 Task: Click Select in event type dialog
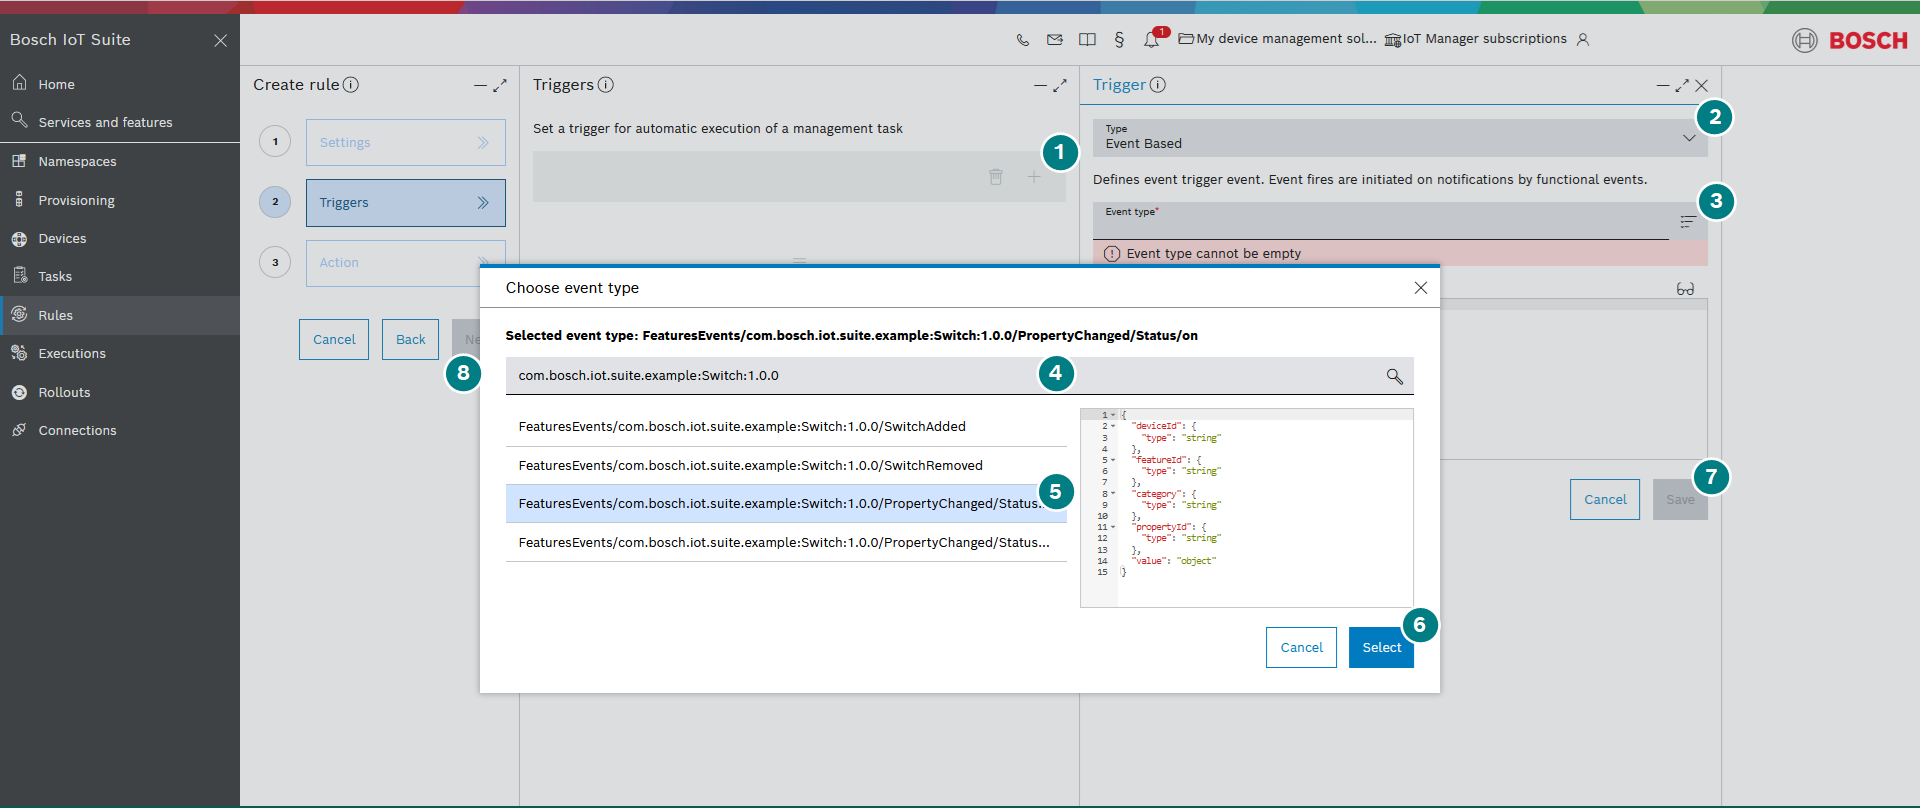click(x=1381, y=648)
